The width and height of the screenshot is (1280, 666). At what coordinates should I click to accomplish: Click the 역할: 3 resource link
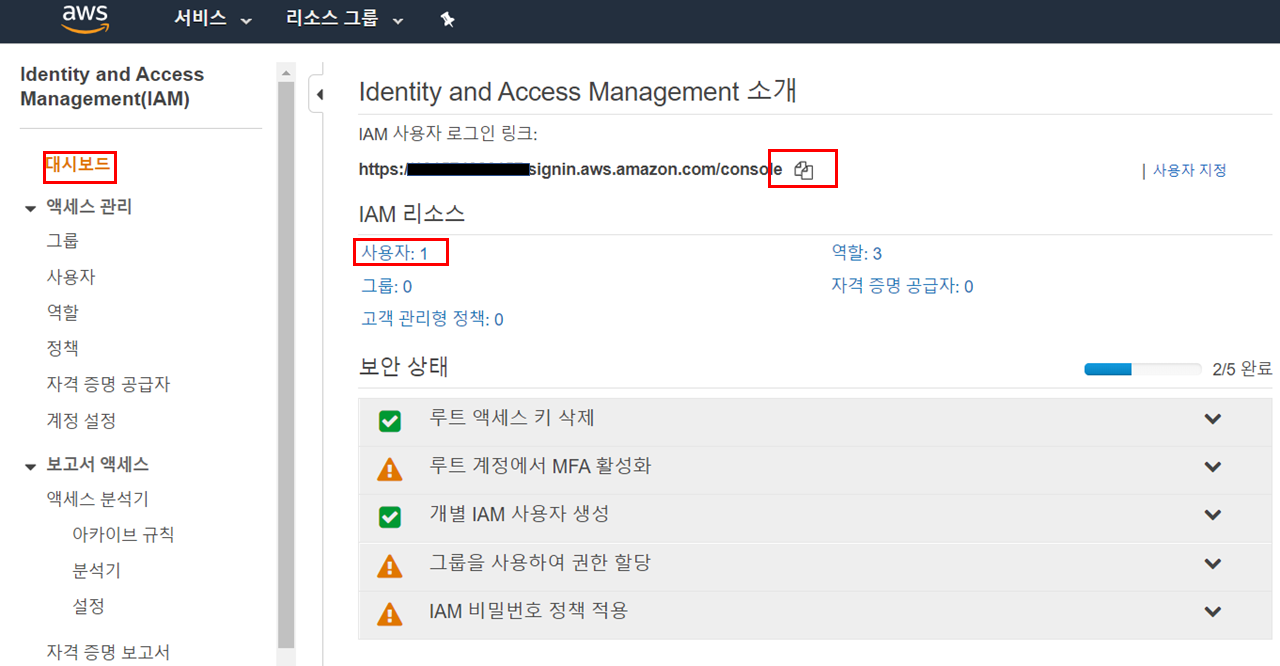coord(857,253)
